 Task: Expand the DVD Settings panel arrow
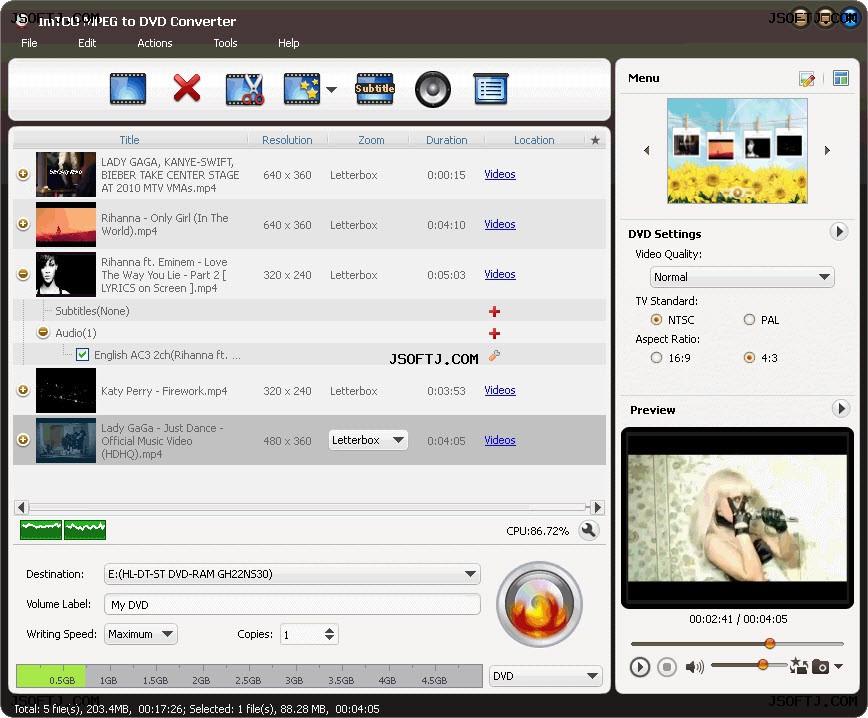tap(839, 231)
